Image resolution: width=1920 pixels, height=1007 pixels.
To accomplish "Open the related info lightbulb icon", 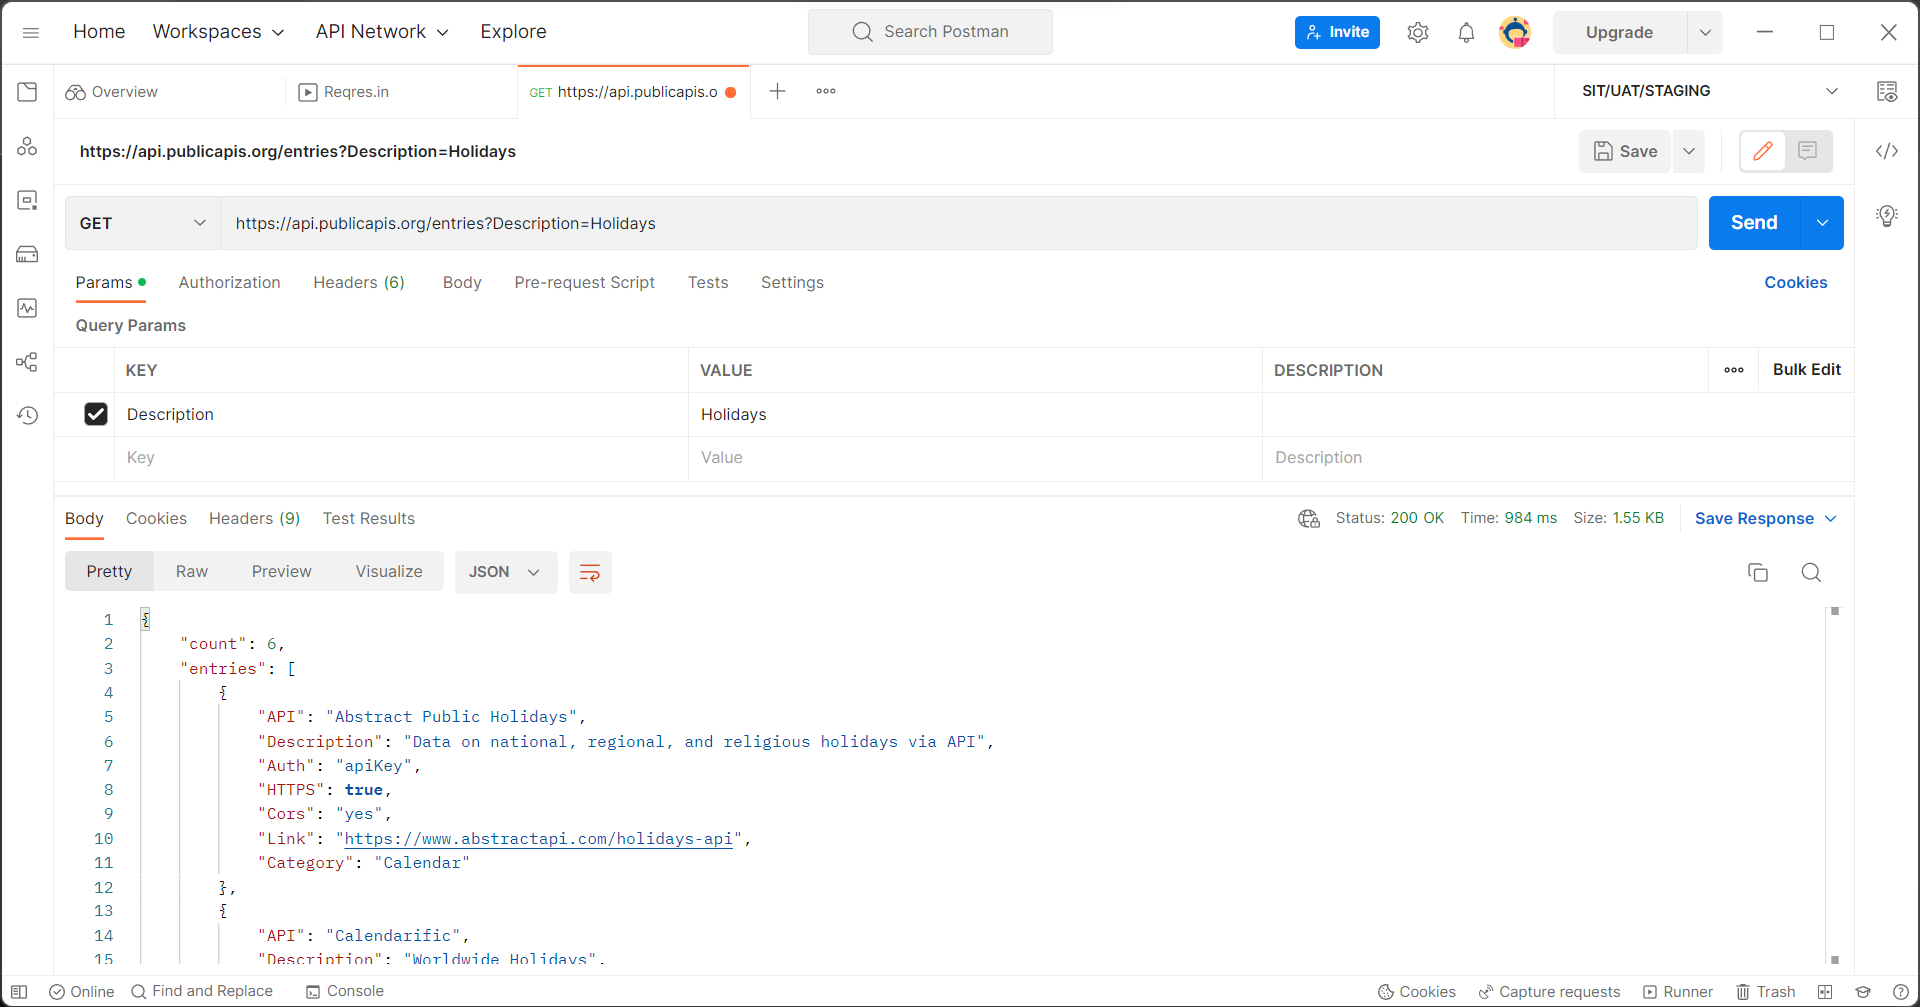I will pos(1887,215).
